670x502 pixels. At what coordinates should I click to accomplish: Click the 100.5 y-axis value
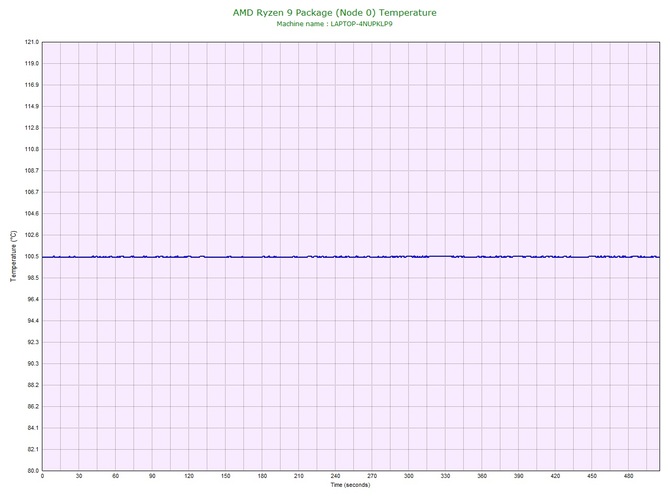click(32, 256)
